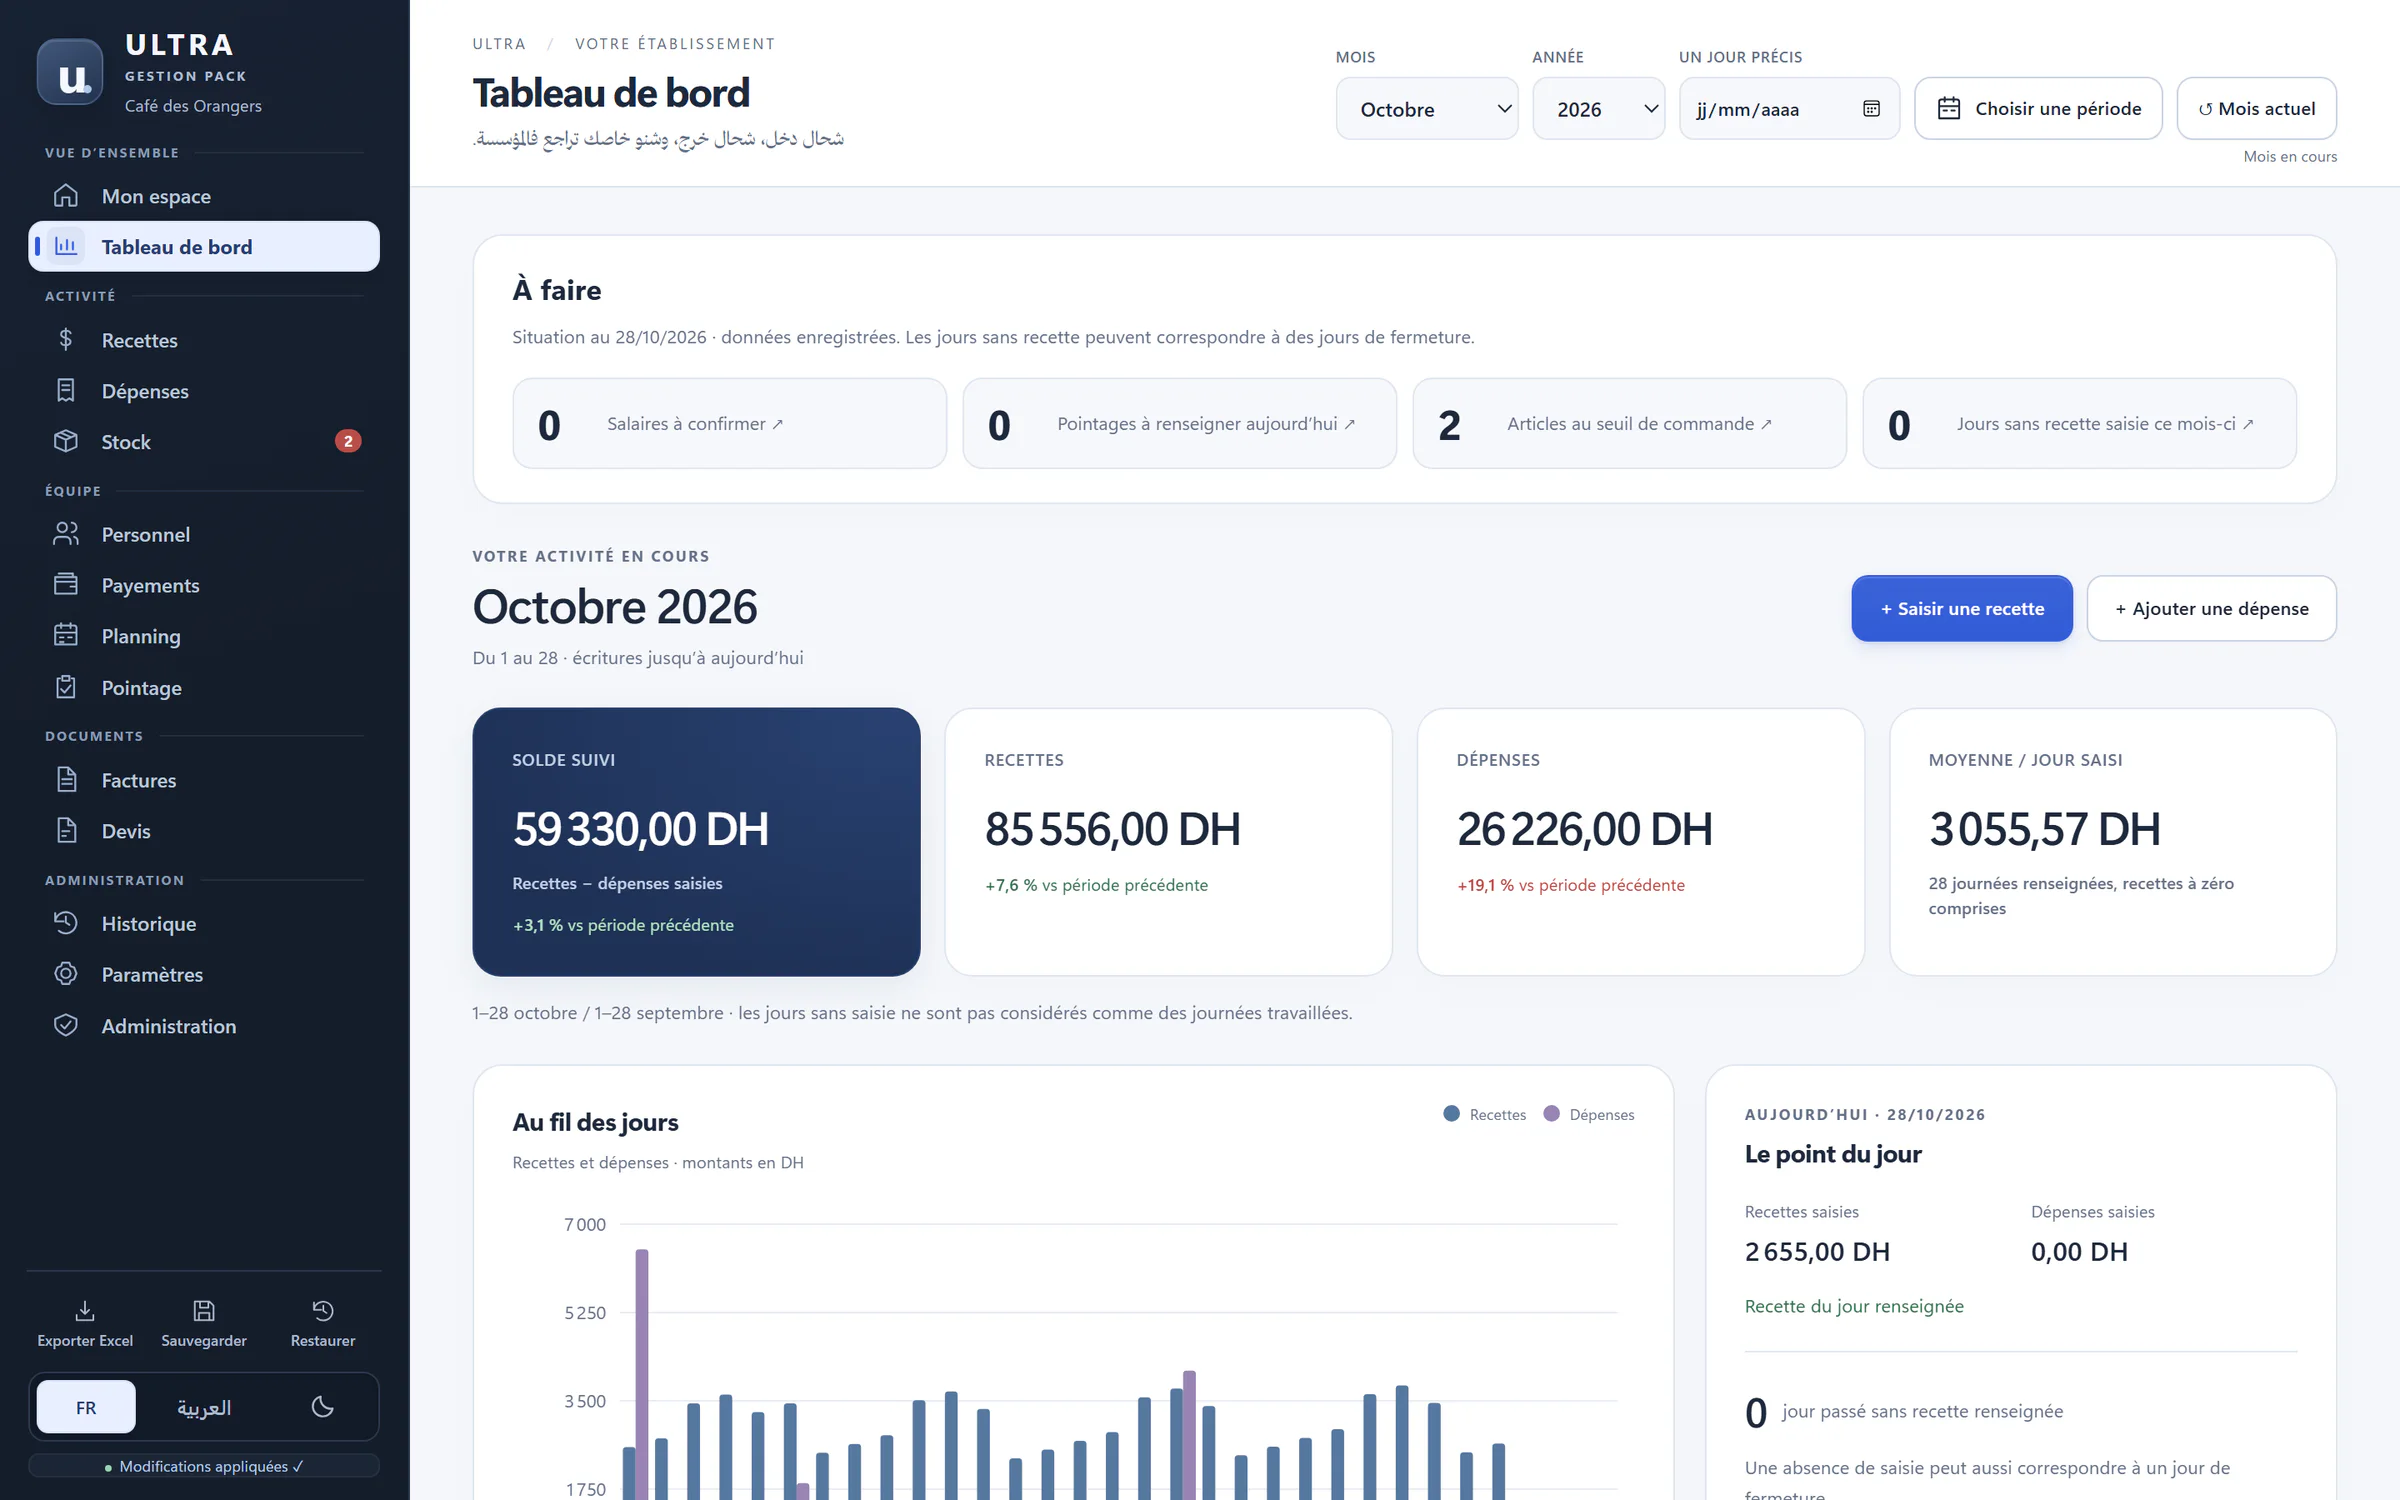
Task: Open Devis document icon
Action: click(x=66, y=831)
